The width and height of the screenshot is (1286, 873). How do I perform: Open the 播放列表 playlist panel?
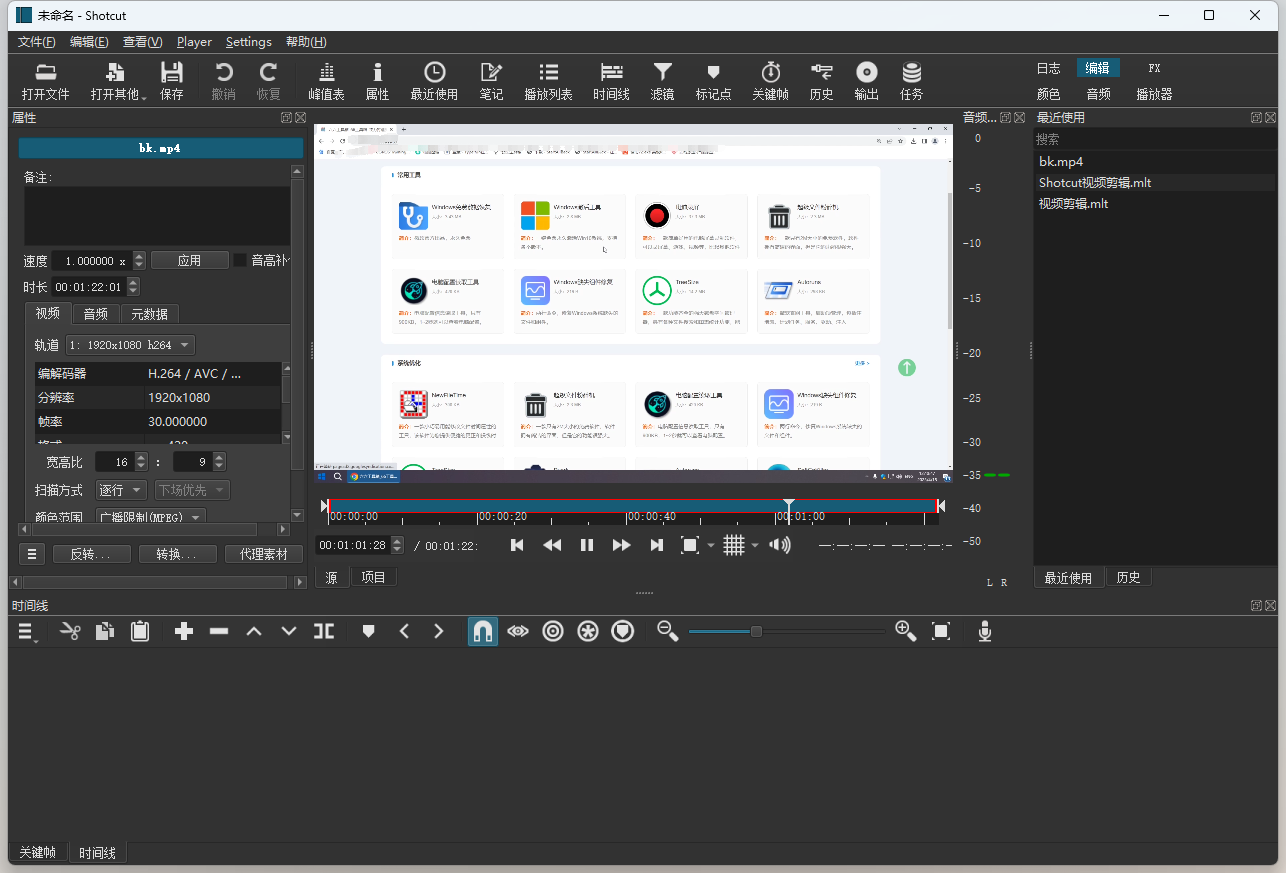[x=548, y=81]
